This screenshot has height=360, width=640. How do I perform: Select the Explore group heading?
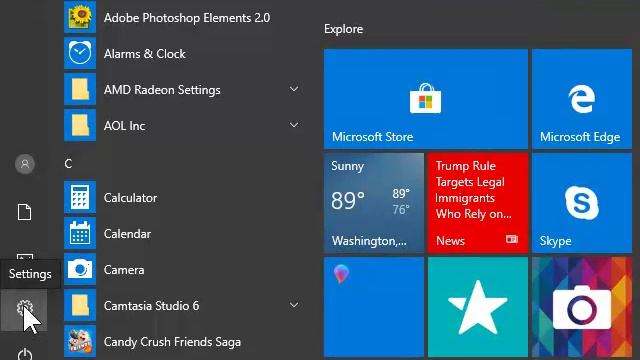[344, 29]
